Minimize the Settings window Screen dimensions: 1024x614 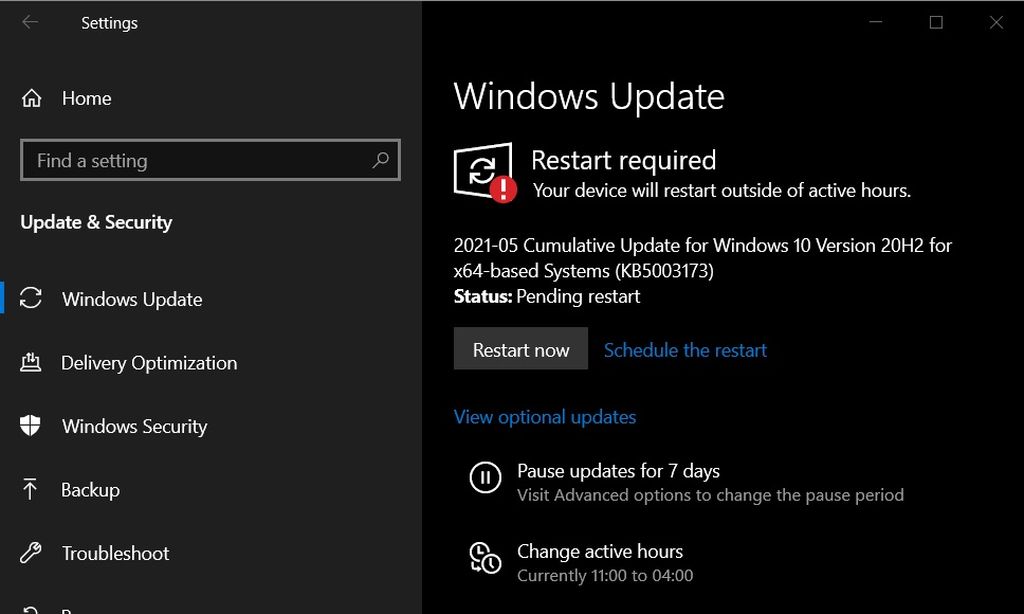876,22
